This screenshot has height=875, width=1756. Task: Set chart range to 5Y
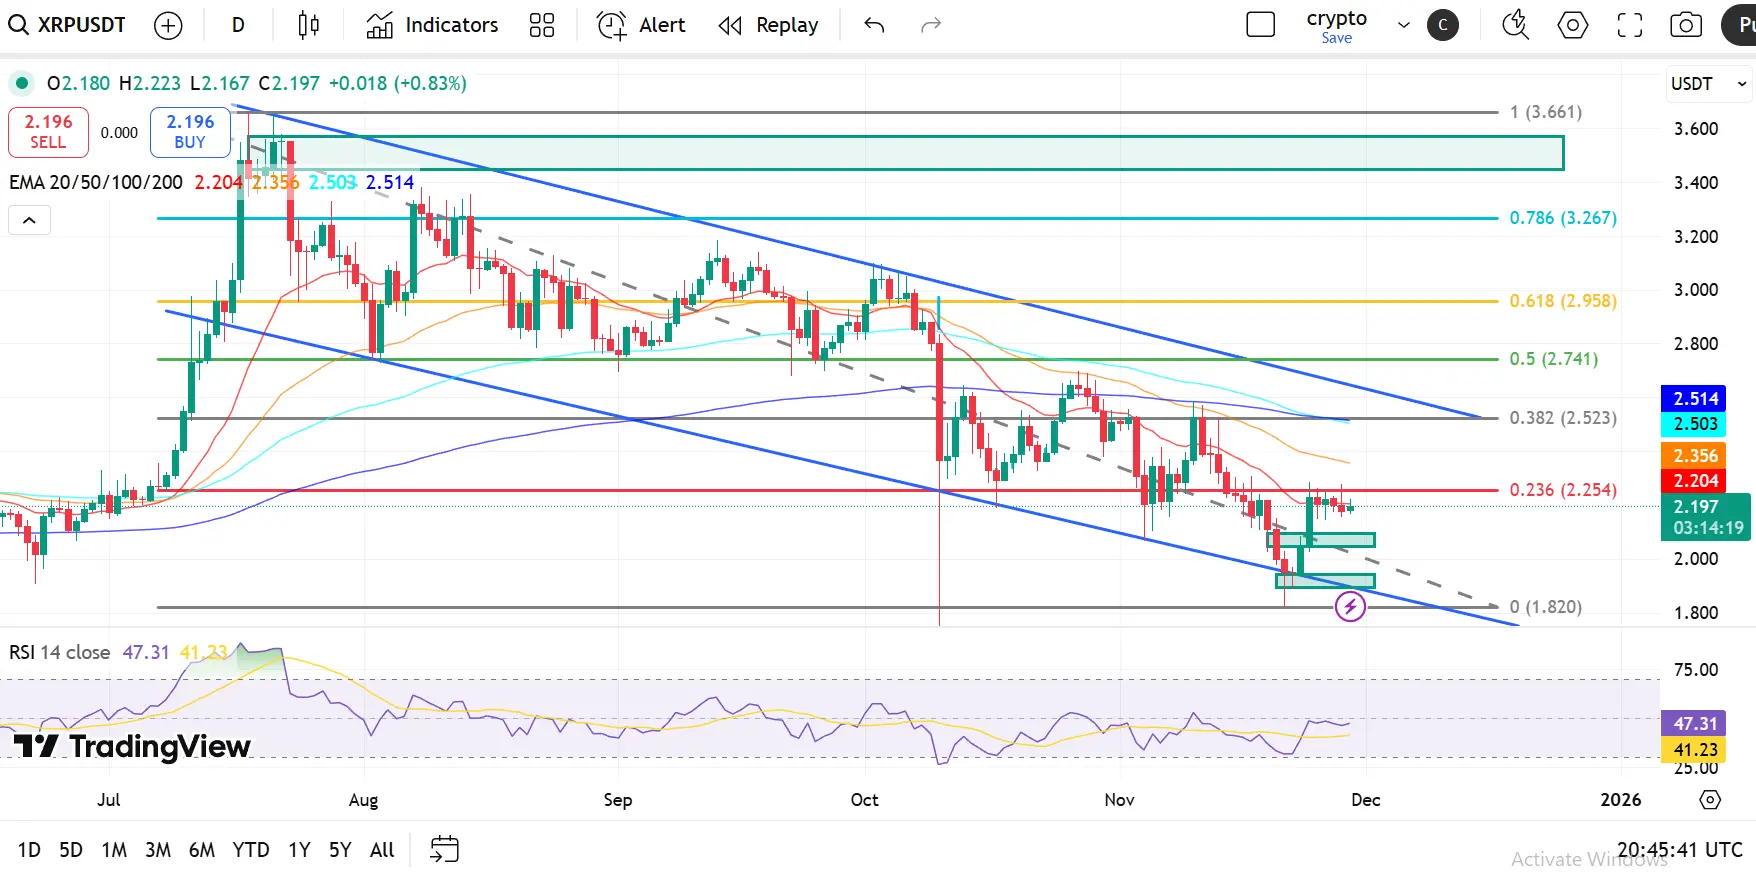[x=340, y=850]
